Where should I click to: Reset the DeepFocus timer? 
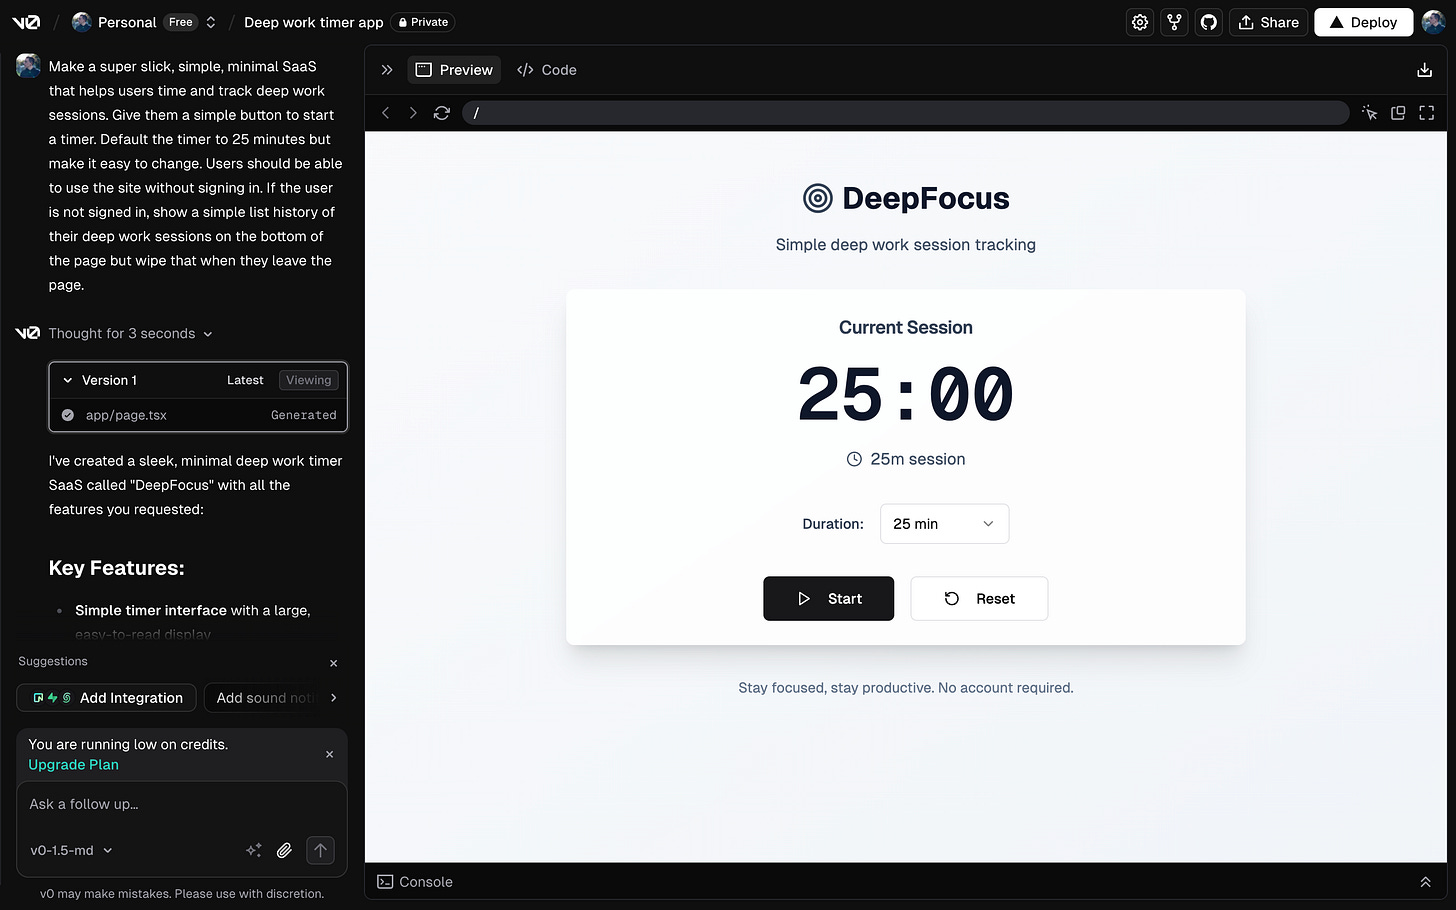[x=979, y=599]
